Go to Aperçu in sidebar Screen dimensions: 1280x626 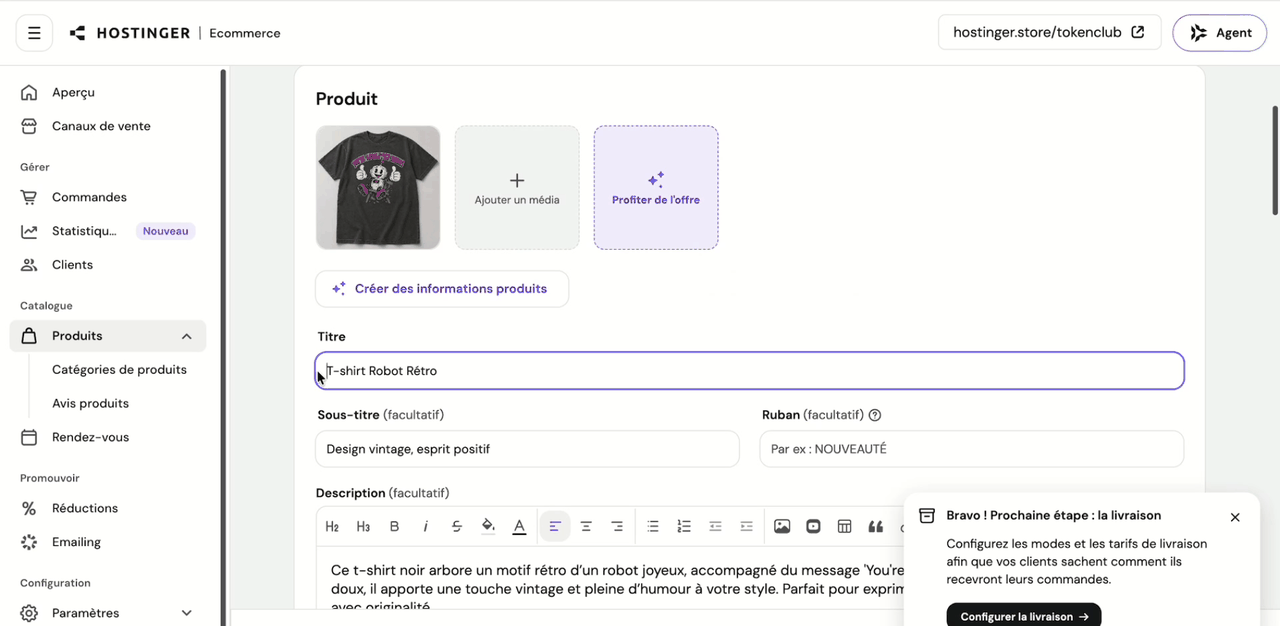click(73, 92)
